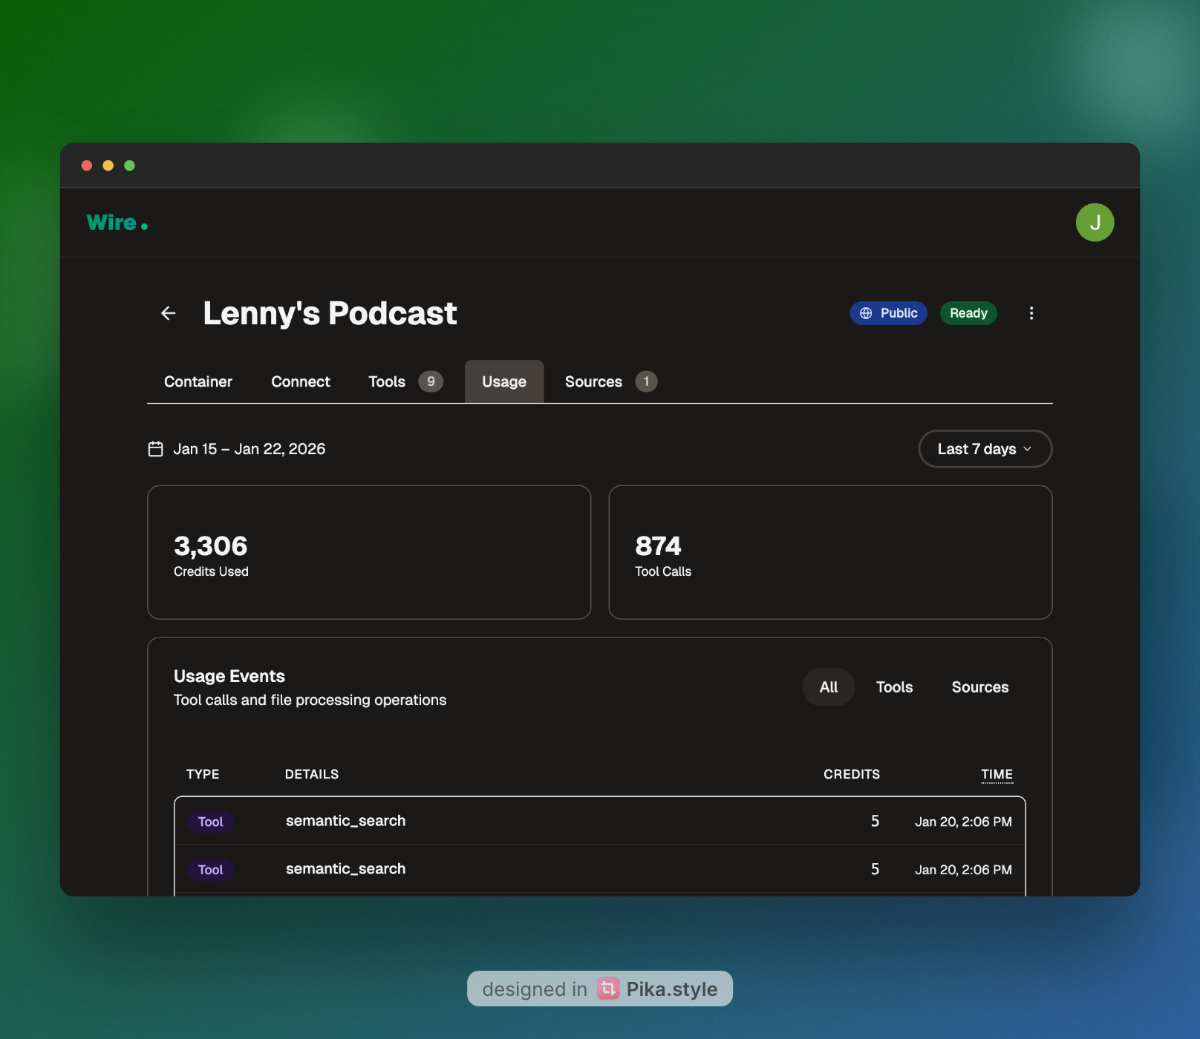Sort events by the TIME column header
1200x1039 pixels.
click(996, 774)
